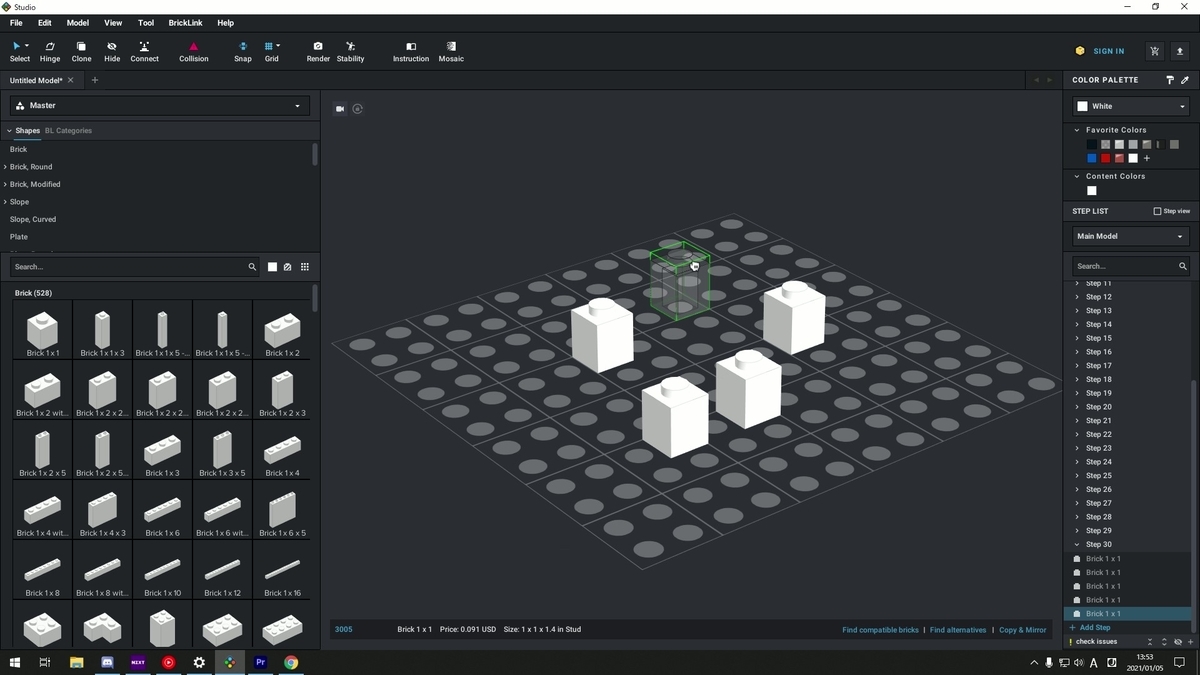The image size is (1200, 675).
Task: Click the Hide tool in toolbar
Action: click(x=112, y=51)
